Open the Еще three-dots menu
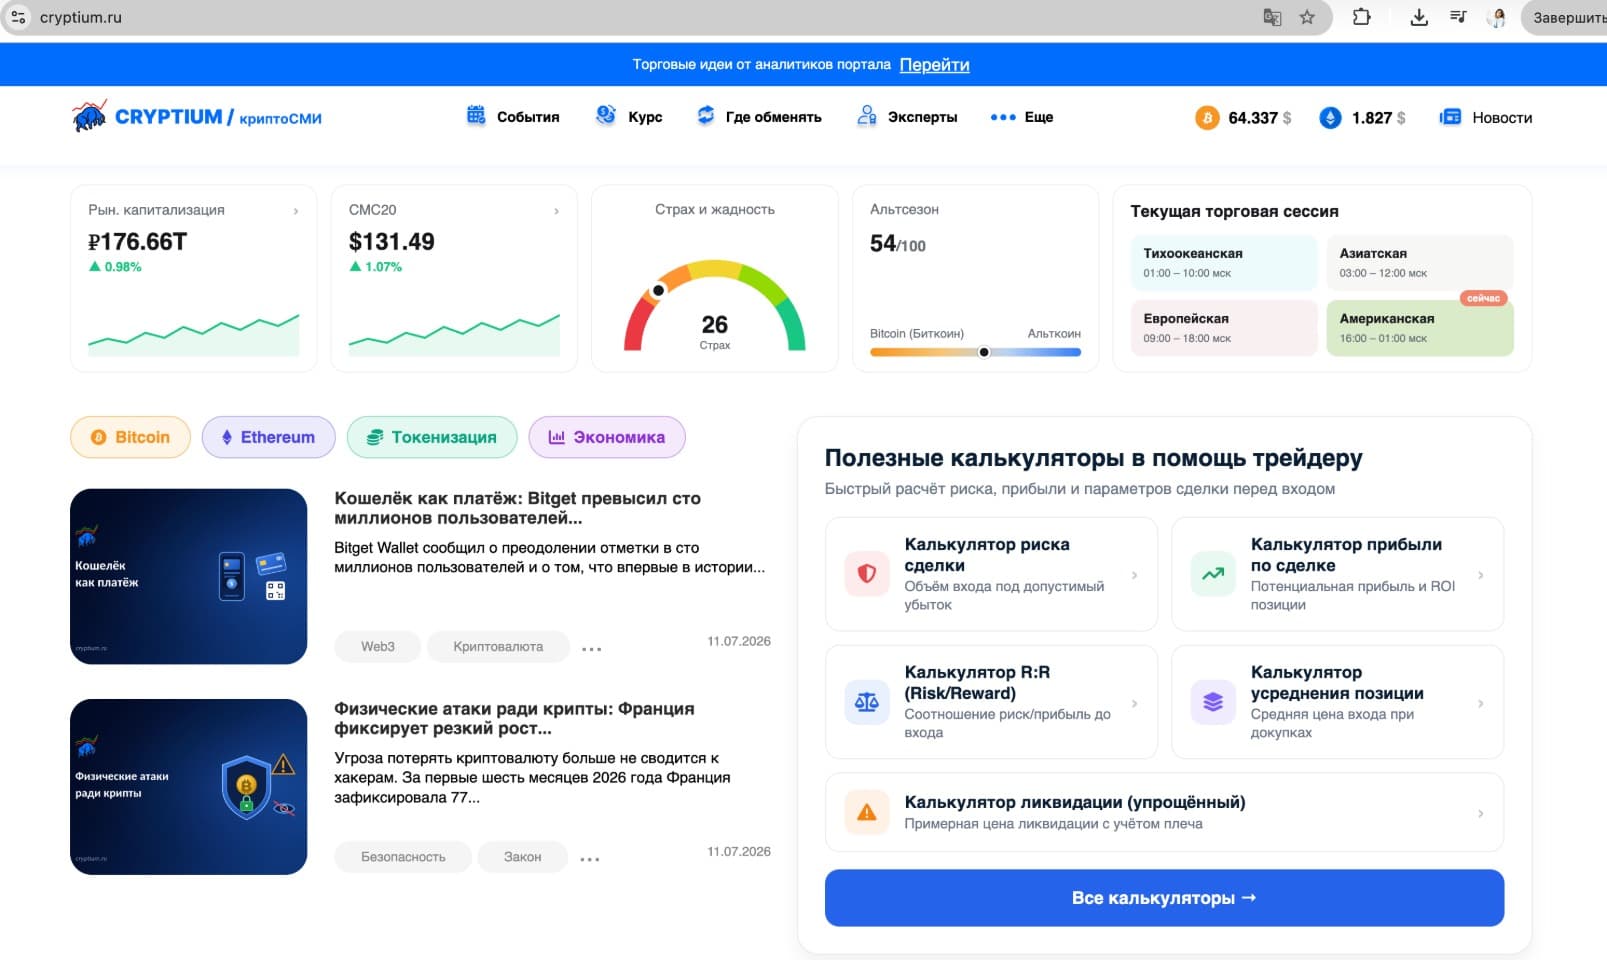The image size is (1607, 960). click(1003, 117)
